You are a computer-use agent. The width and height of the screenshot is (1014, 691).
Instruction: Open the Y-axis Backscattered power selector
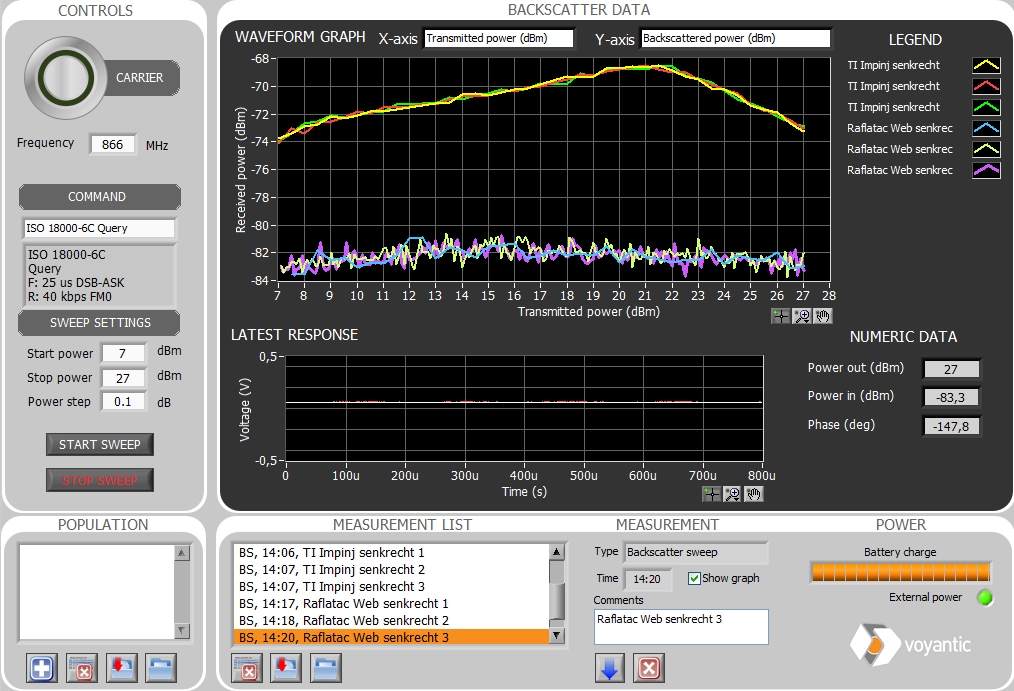coord(735,39)
